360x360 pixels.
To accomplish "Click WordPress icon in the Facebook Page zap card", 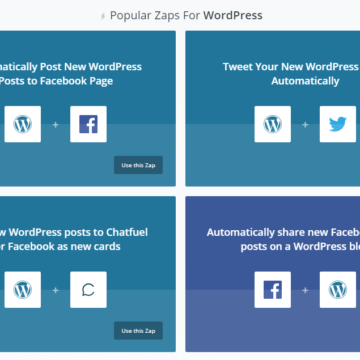I will pos(23,124).
